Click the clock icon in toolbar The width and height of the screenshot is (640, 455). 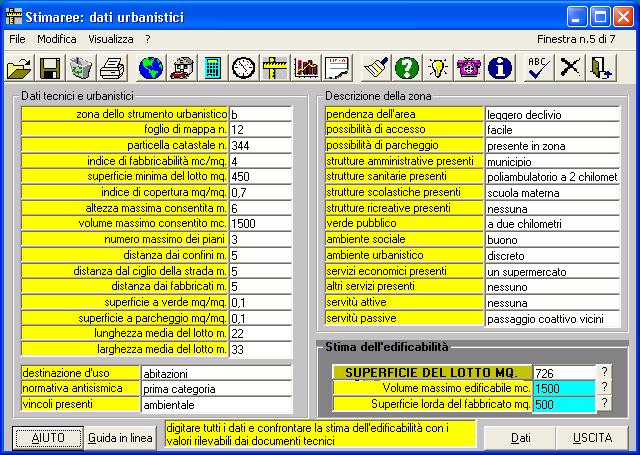click(243, 68)
